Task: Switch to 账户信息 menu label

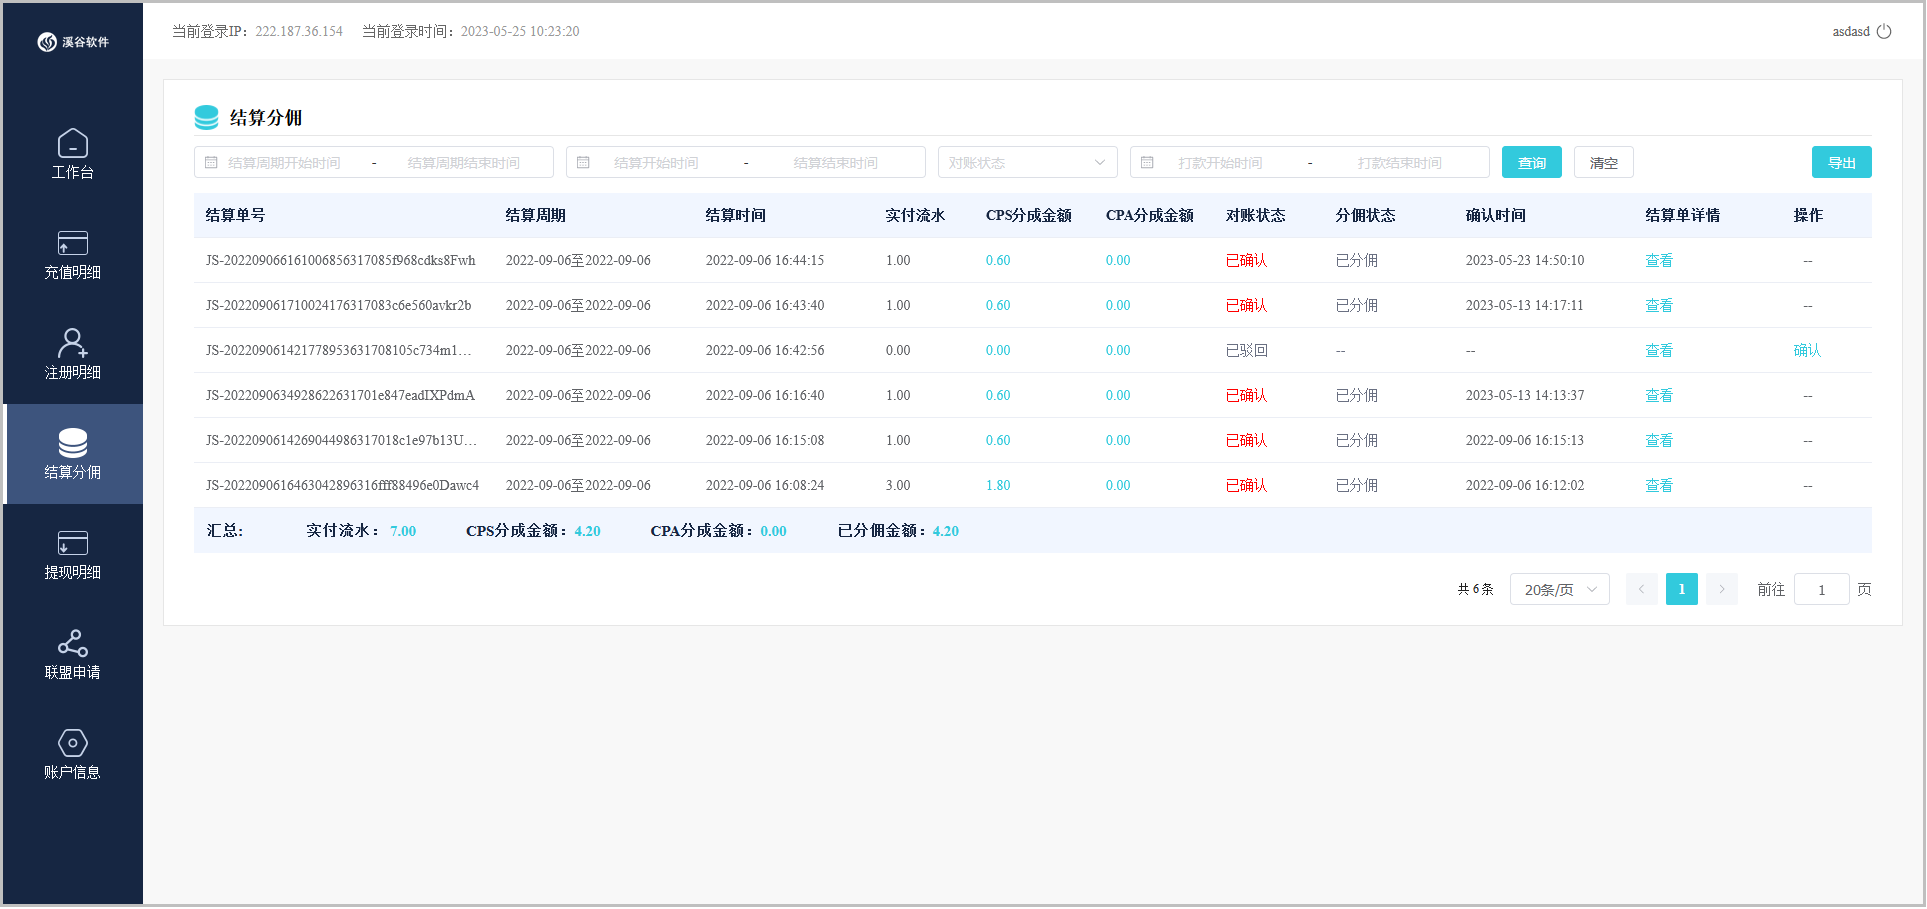Action: [73, 772]
